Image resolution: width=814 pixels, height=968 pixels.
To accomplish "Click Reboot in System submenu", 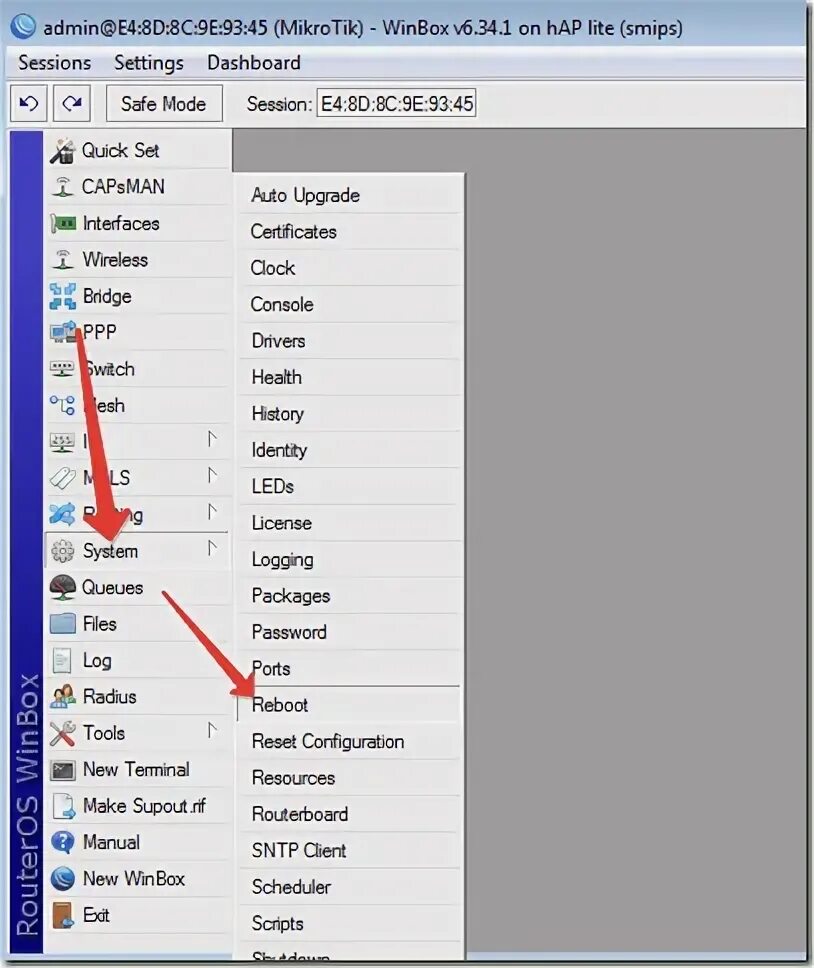I will pos(349,705).
